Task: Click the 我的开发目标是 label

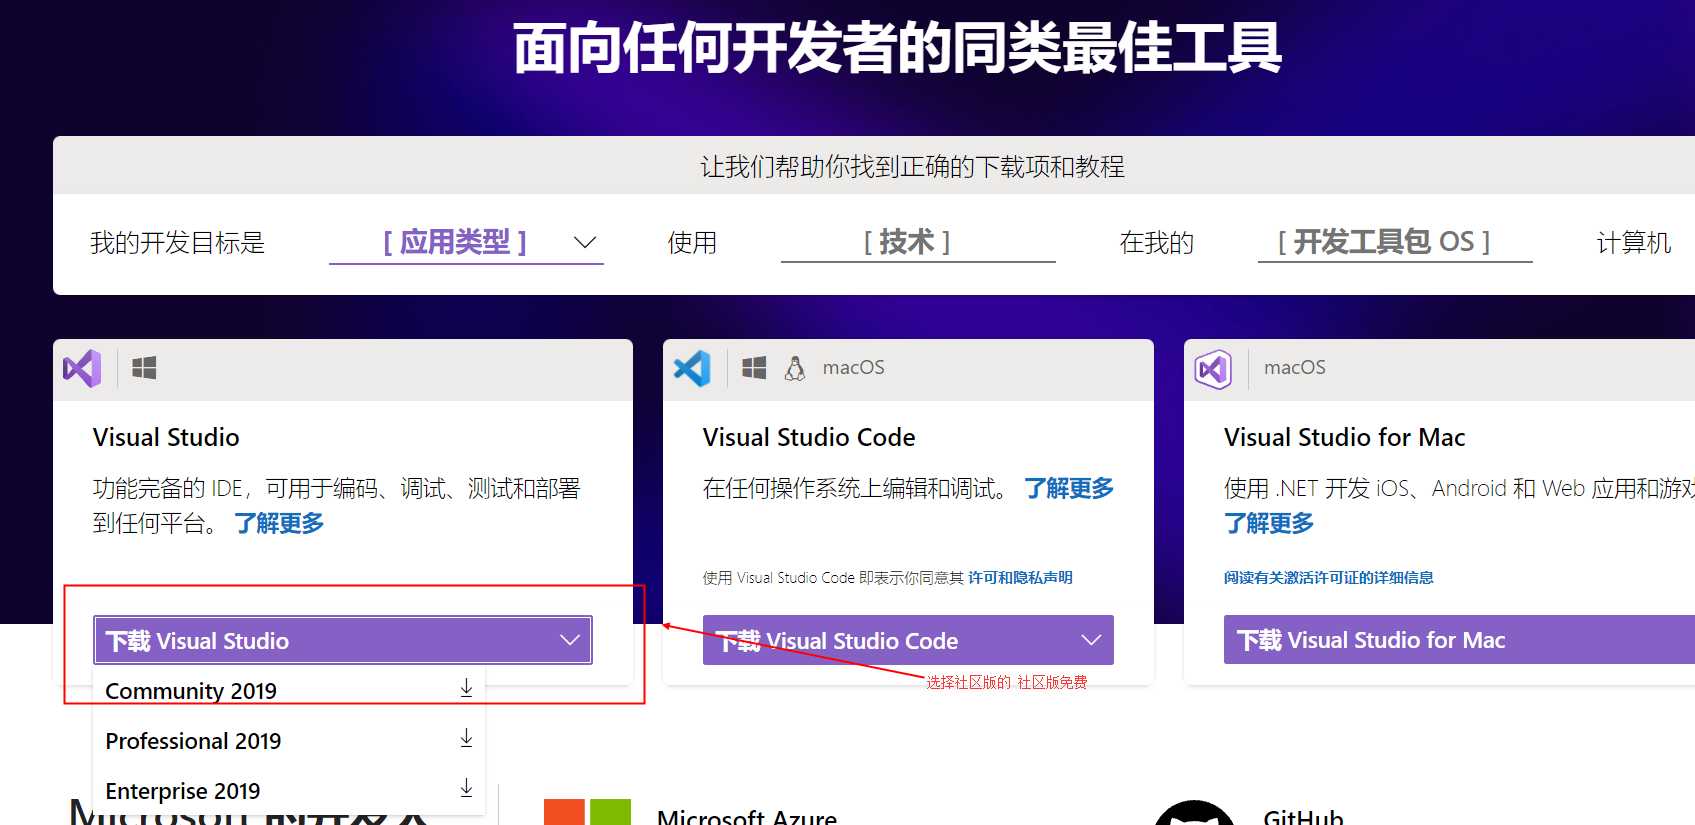Action: [x=177, y=243]
